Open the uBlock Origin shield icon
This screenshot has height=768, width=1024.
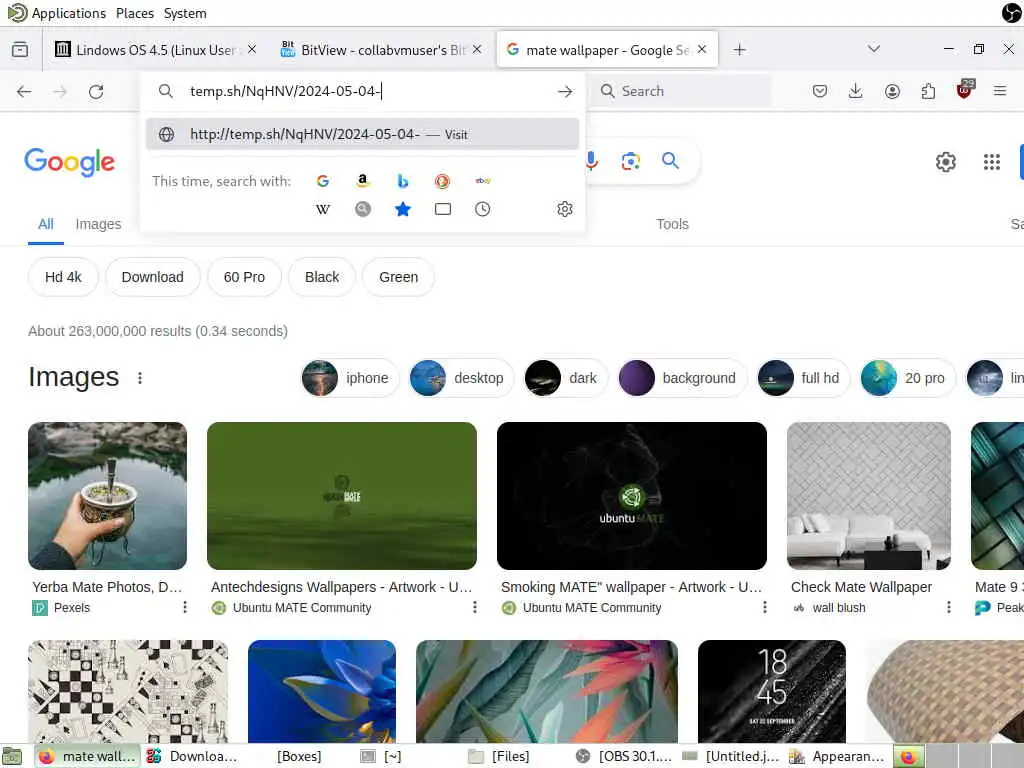tap(965, 90)
